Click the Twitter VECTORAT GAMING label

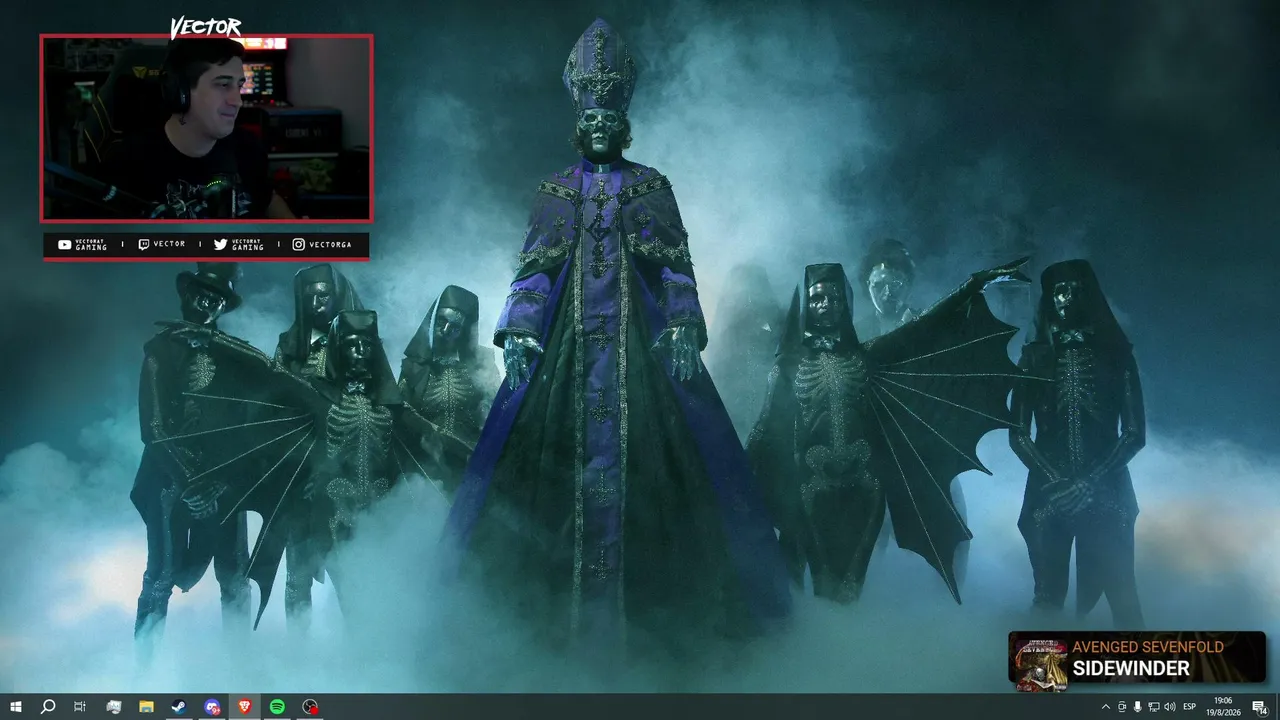[x=239, y=245]
